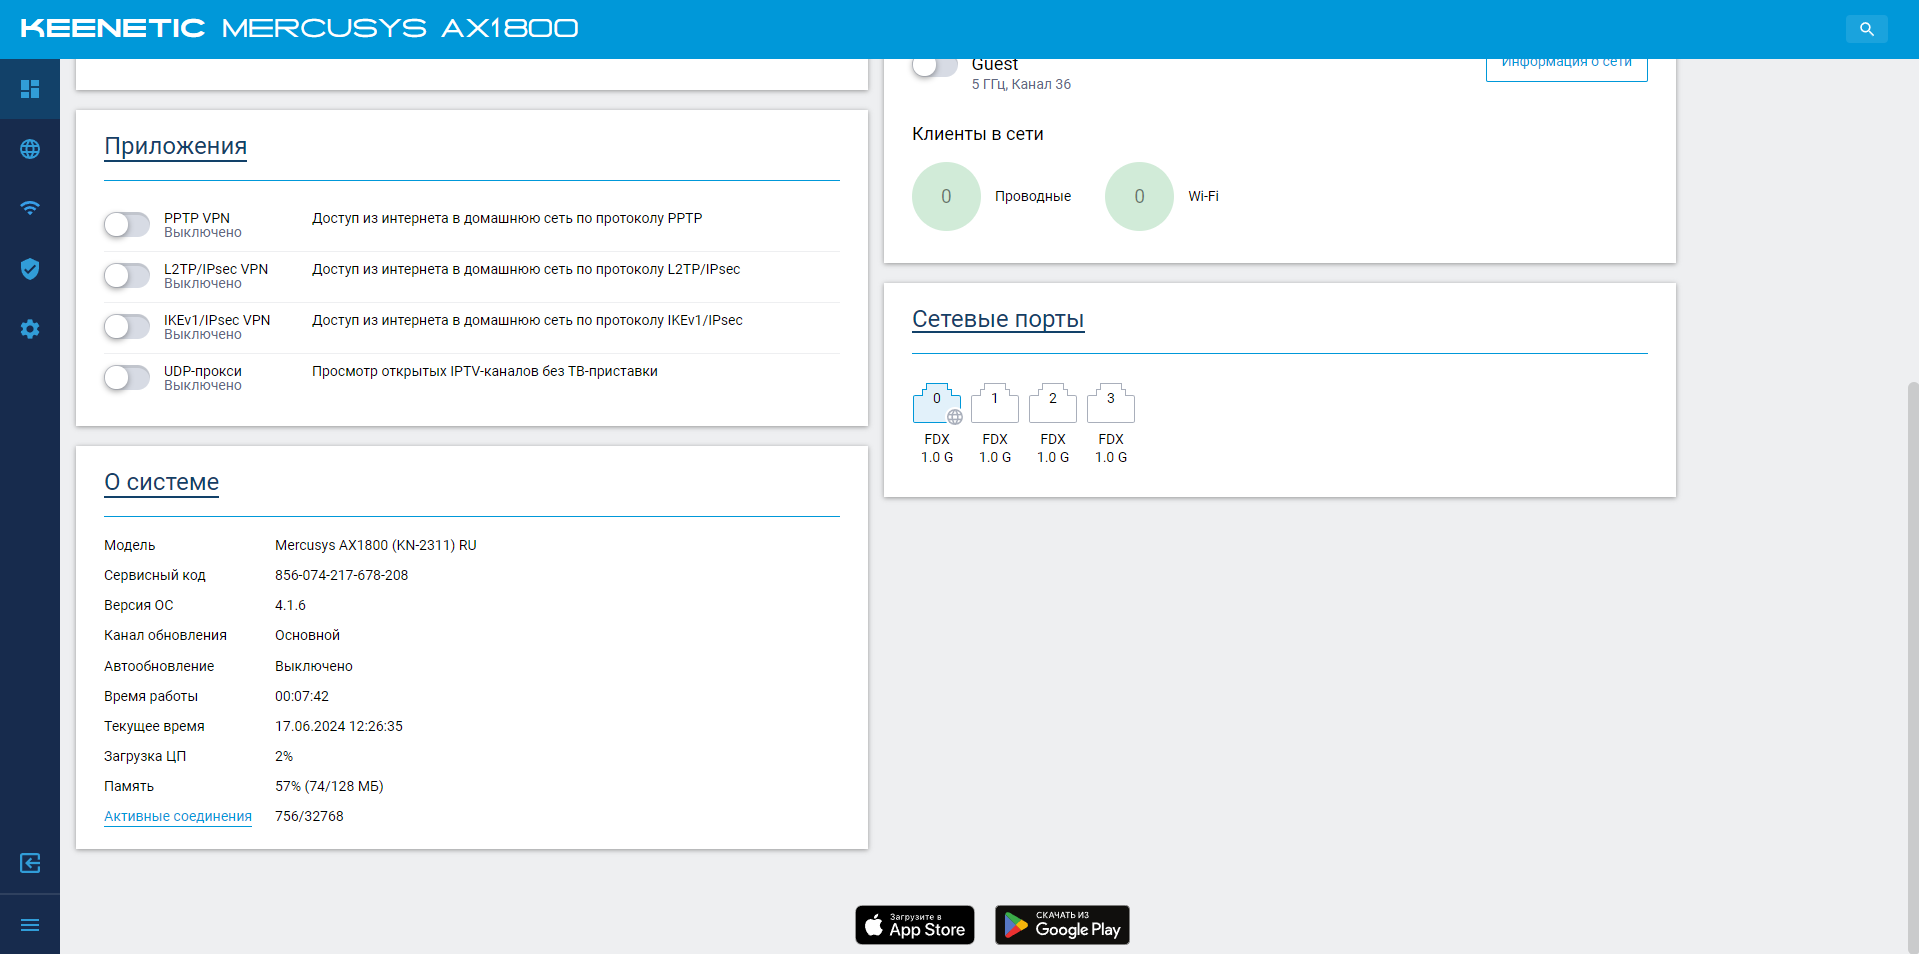Click the Автообновление value Выключено
This screenshot has height=954, width=1919.
click(314, 666)
